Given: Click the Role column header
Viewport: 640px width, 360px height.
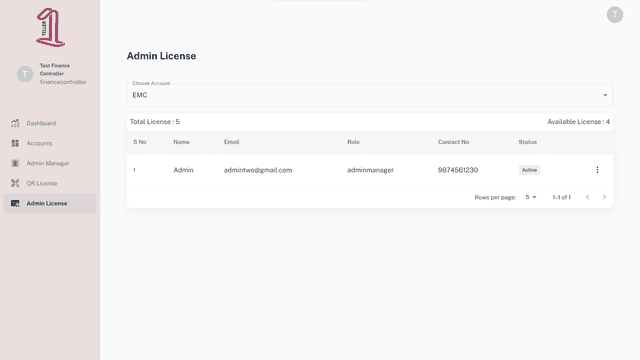Looking at the screenshot, I should (x=353, y=142).
